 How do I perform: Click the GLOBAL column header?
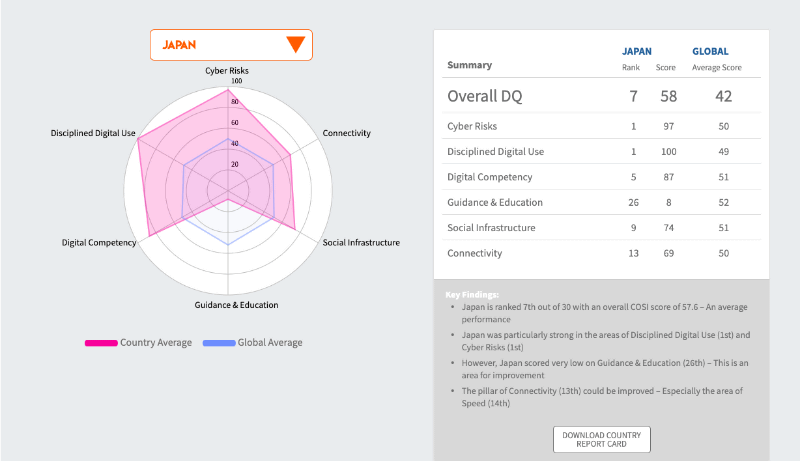point(710,51)
